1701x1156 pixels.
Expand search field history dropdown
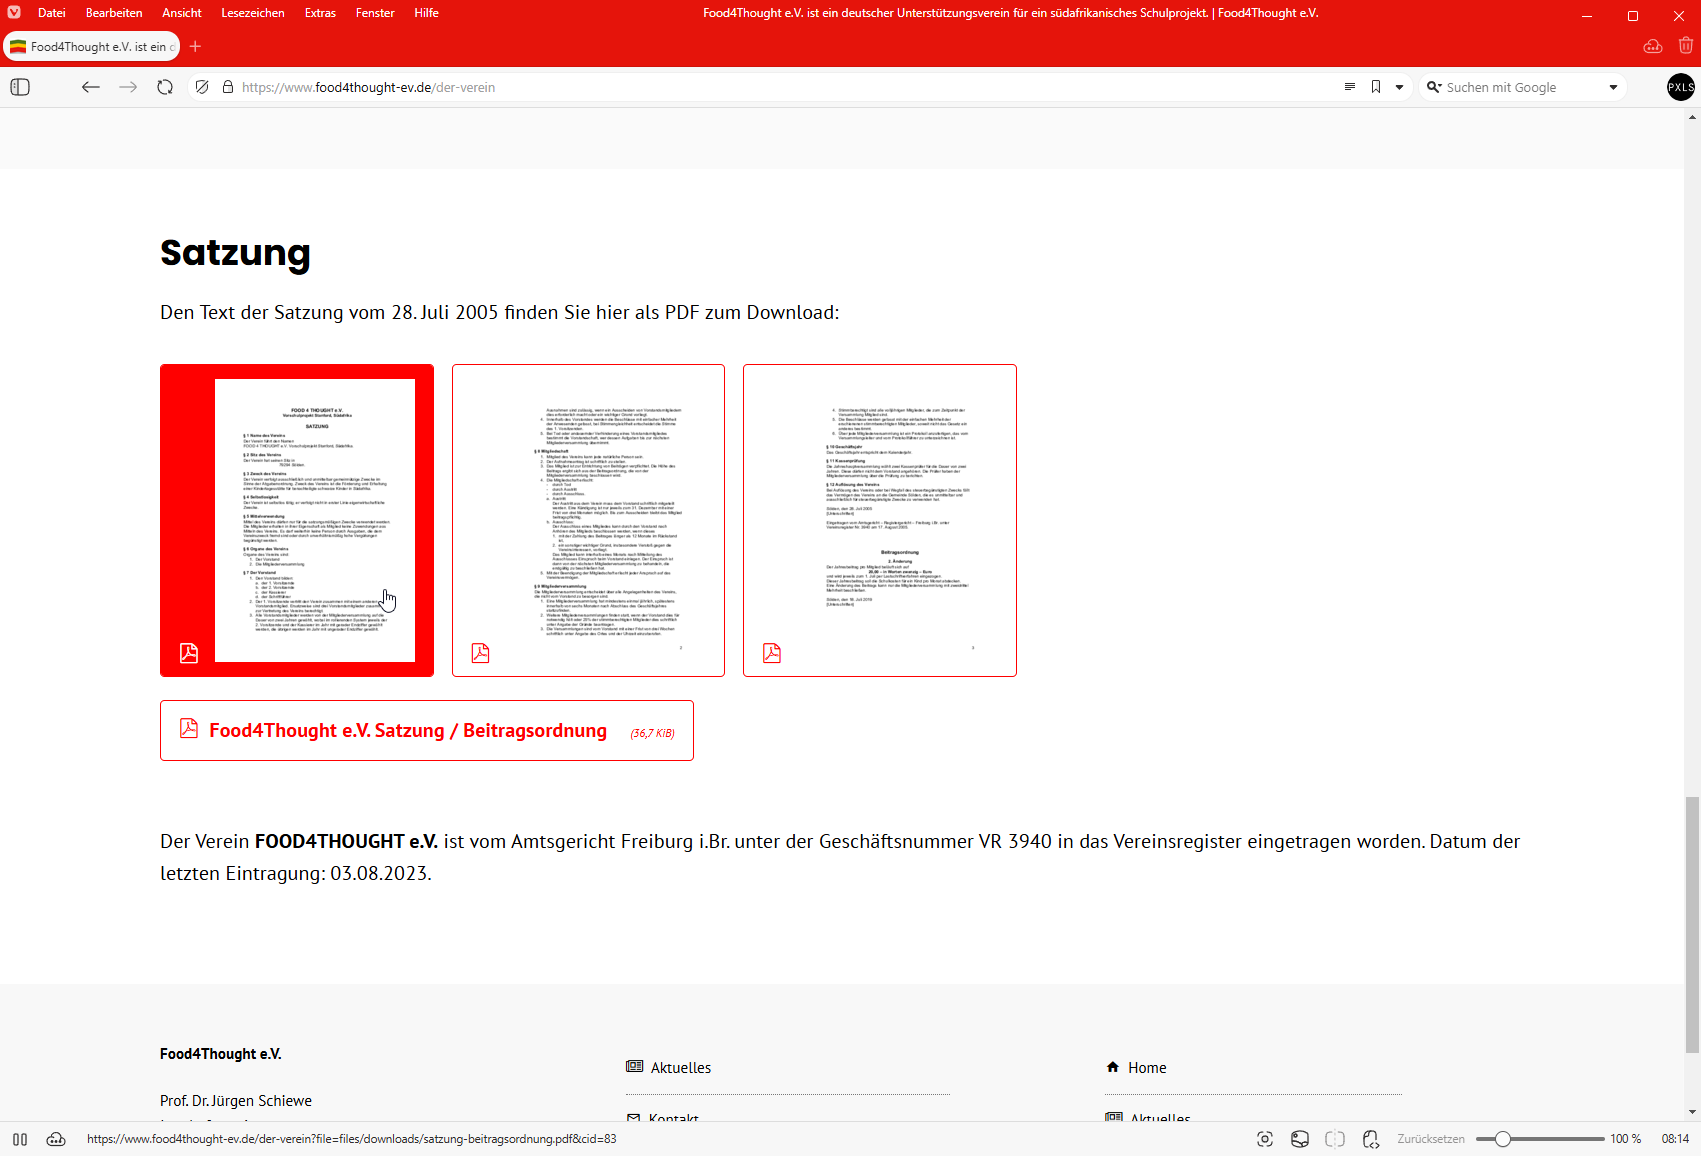[1613, 87]
